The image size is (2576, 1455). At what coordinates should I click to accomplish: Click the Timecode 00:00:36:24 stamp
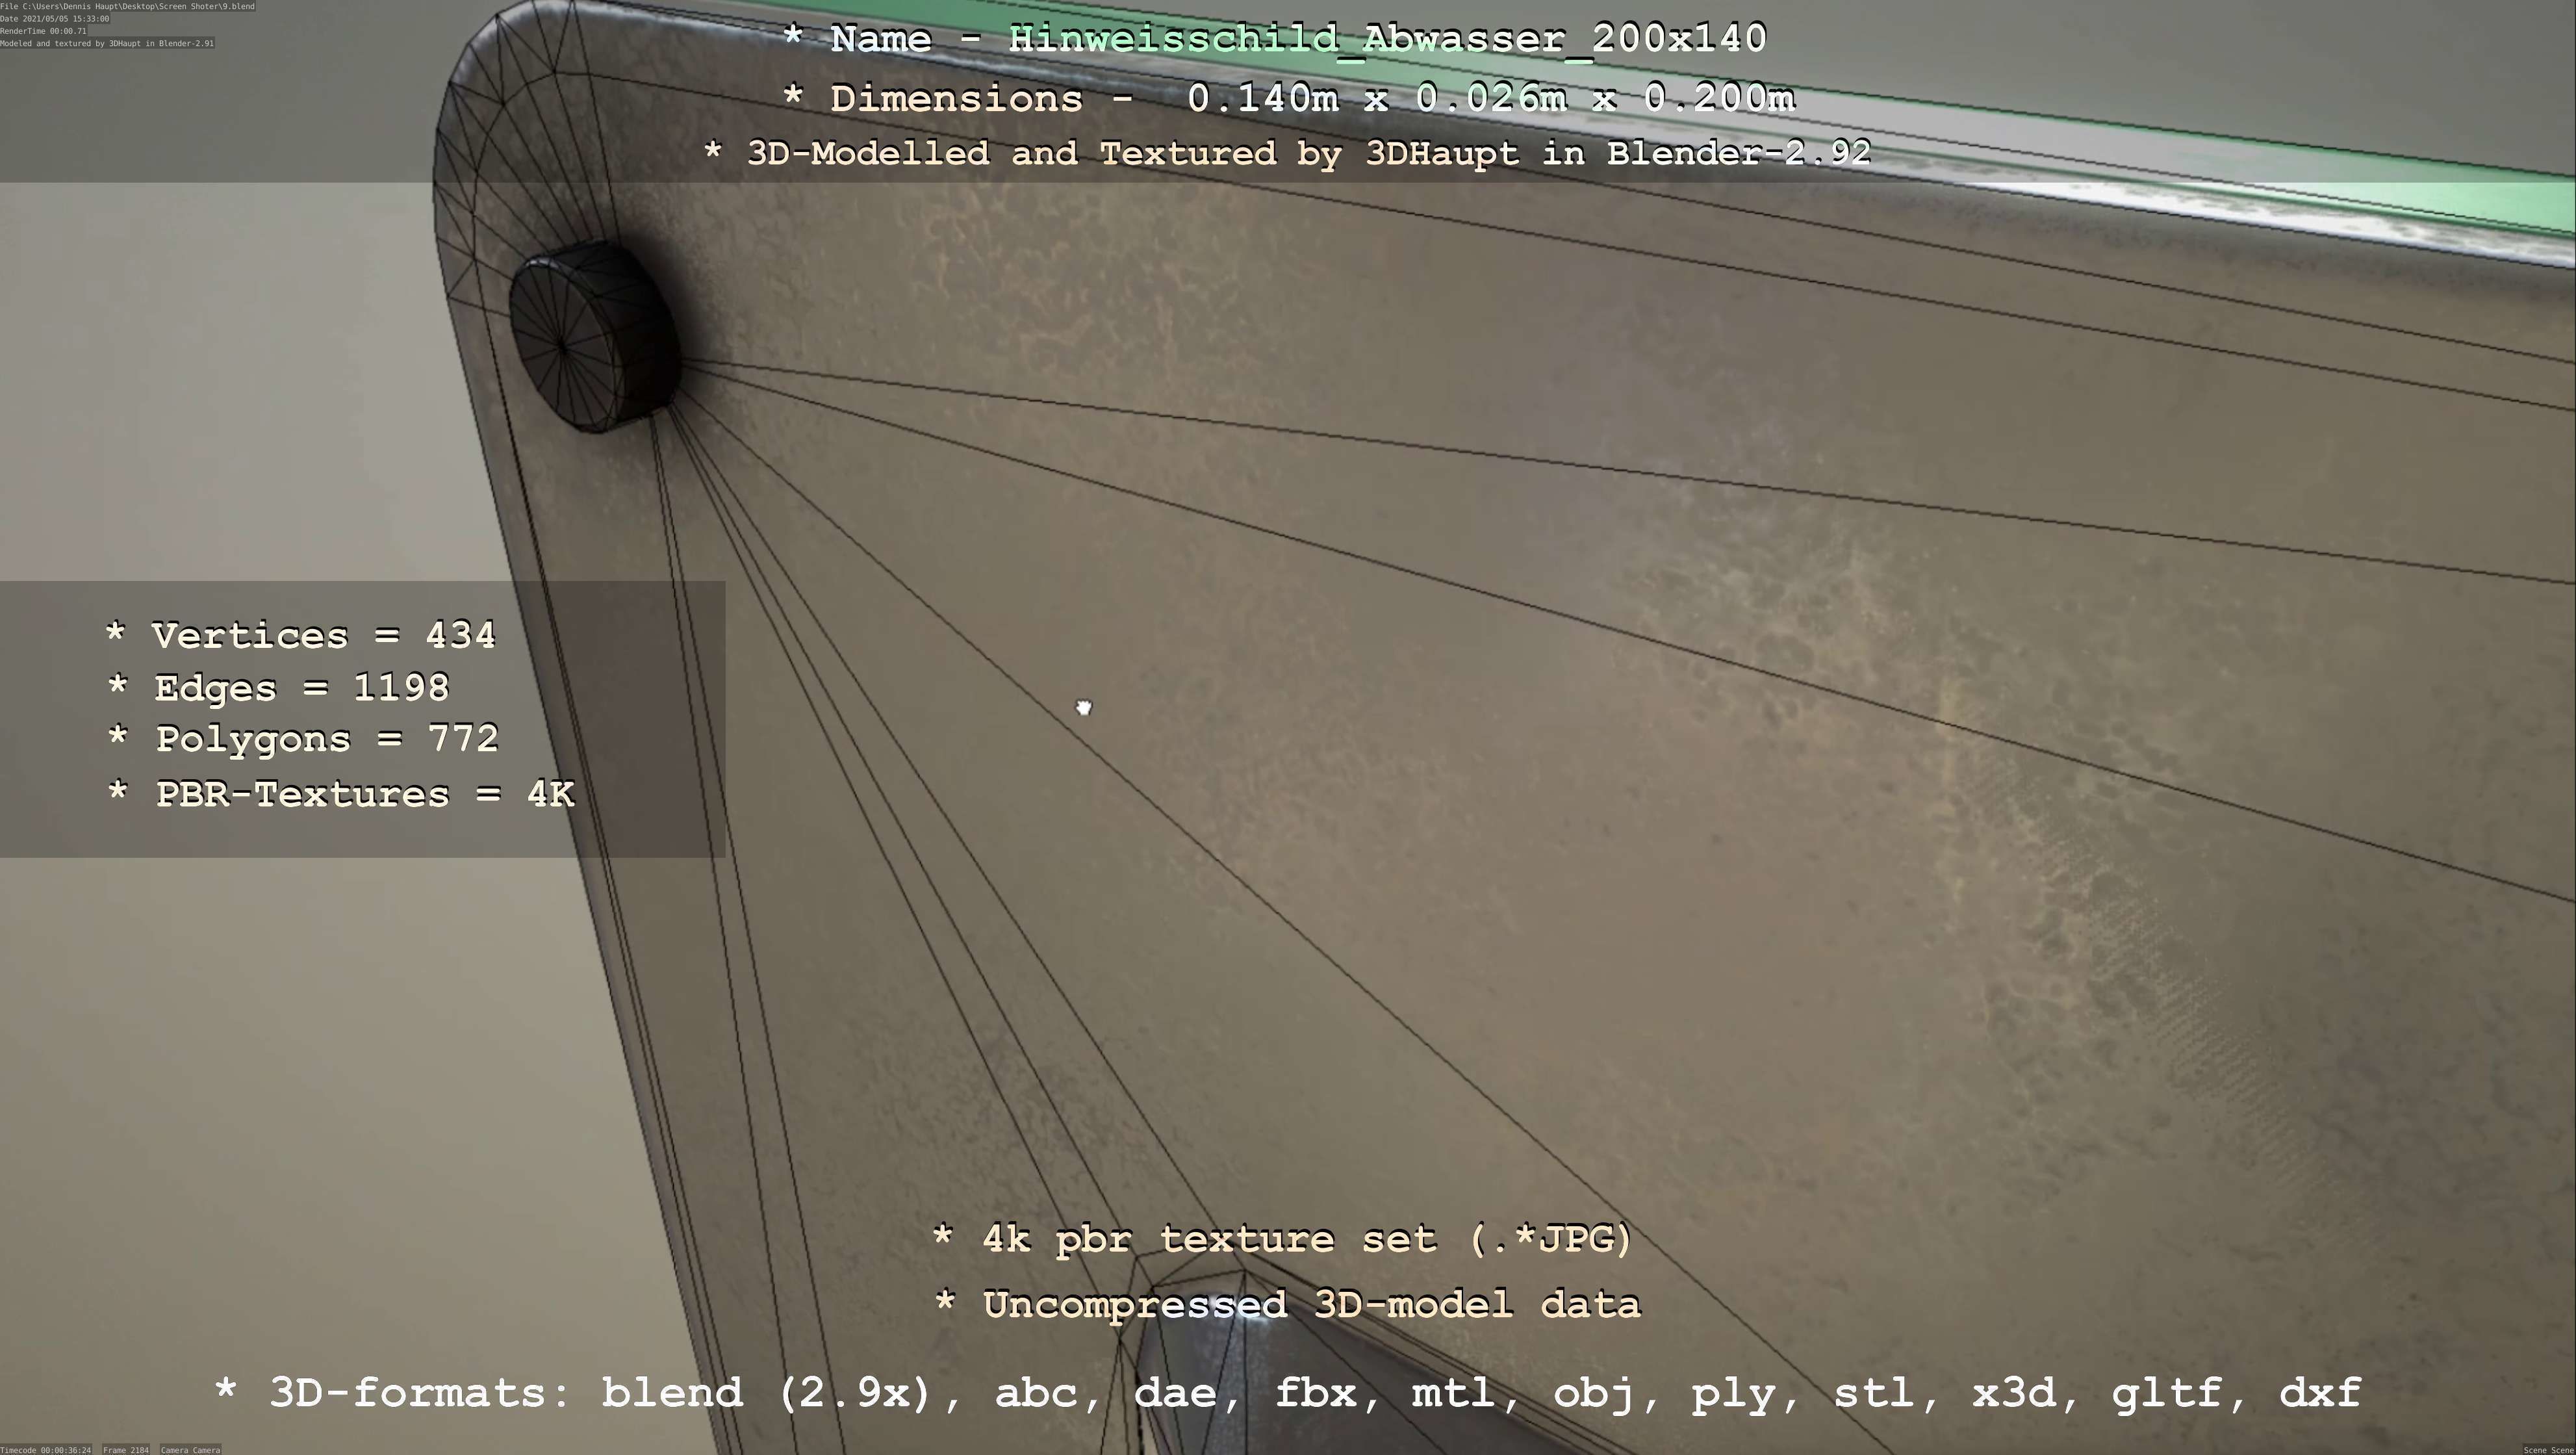pos(46,1449)
